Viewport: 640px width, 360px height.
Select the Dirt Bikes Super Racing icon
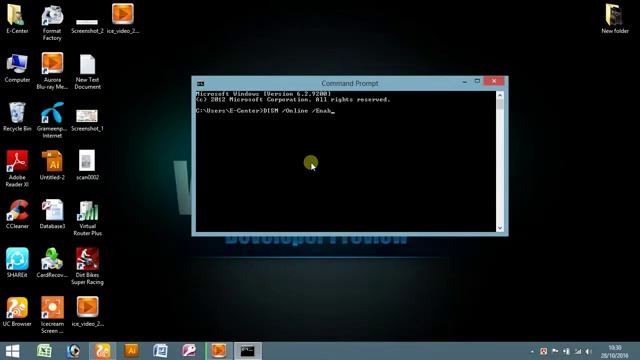(87, 266)
